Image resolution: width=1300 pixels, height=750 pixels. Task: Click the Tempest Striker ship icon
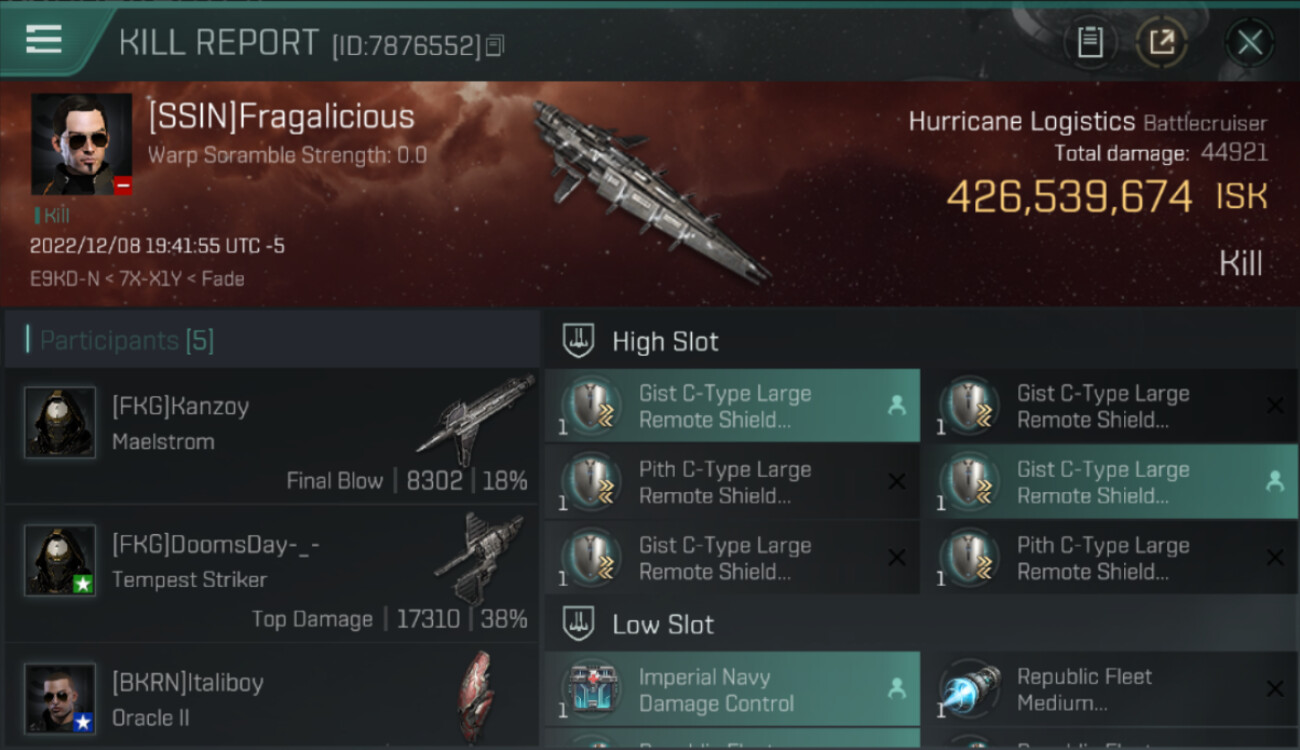pos(480,556)
